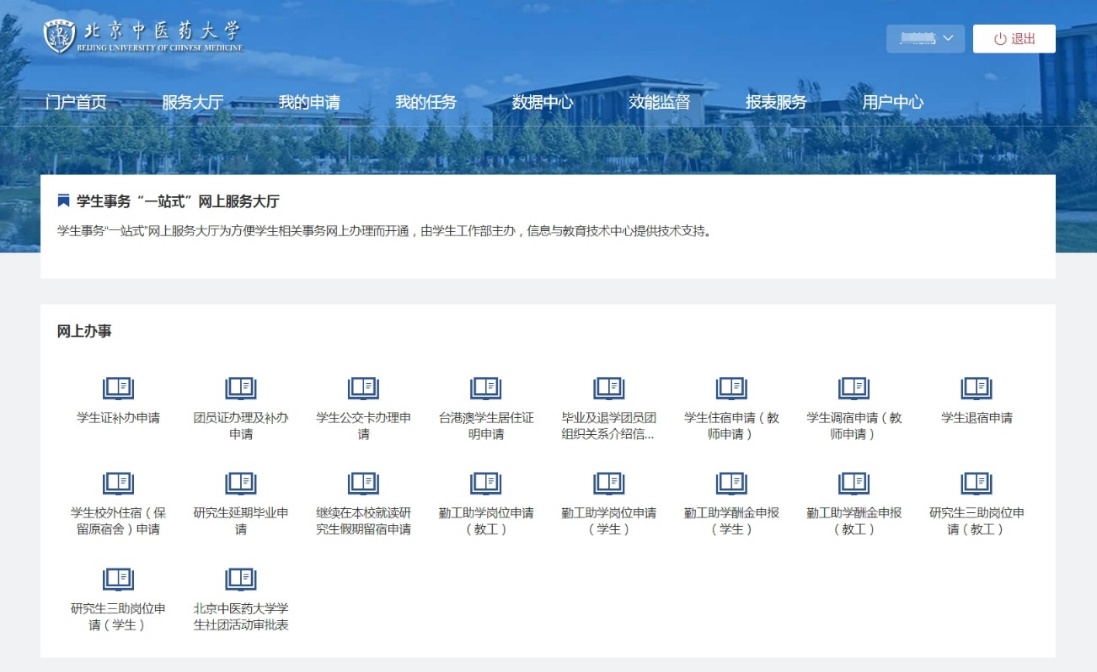This screenshot has height=672, width=1097.
Task: Open the 服务大厅 menu item
Action: (x=192, y=102)
